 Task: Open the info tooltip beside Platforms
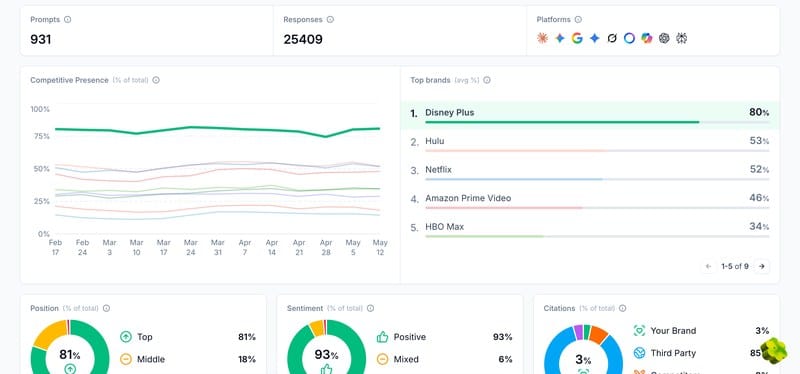578,19
